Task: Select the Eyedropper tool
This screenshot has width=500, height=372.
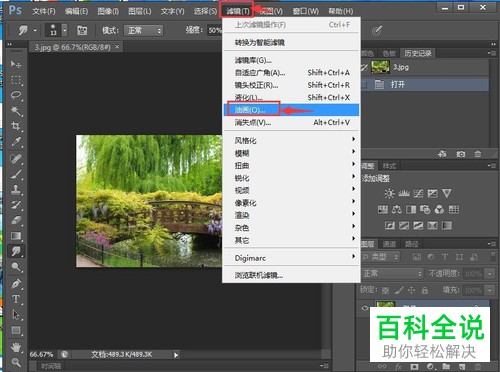Action: 16,142
